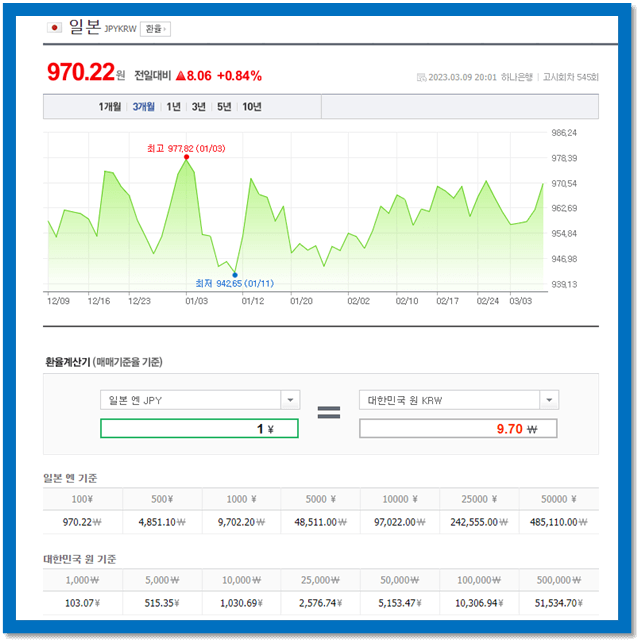Open the 일본 엔 JPY currency dropdown

coord(200,400)
